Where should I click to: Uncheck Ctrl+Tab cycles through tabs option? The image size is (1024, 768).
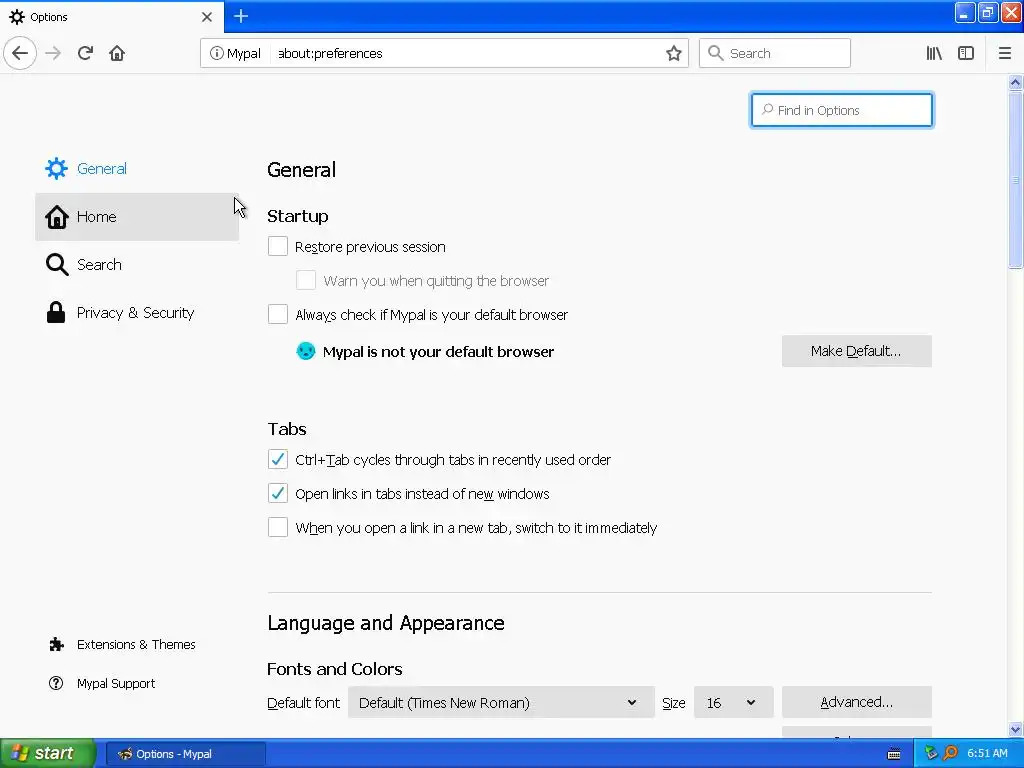[278, 459]
